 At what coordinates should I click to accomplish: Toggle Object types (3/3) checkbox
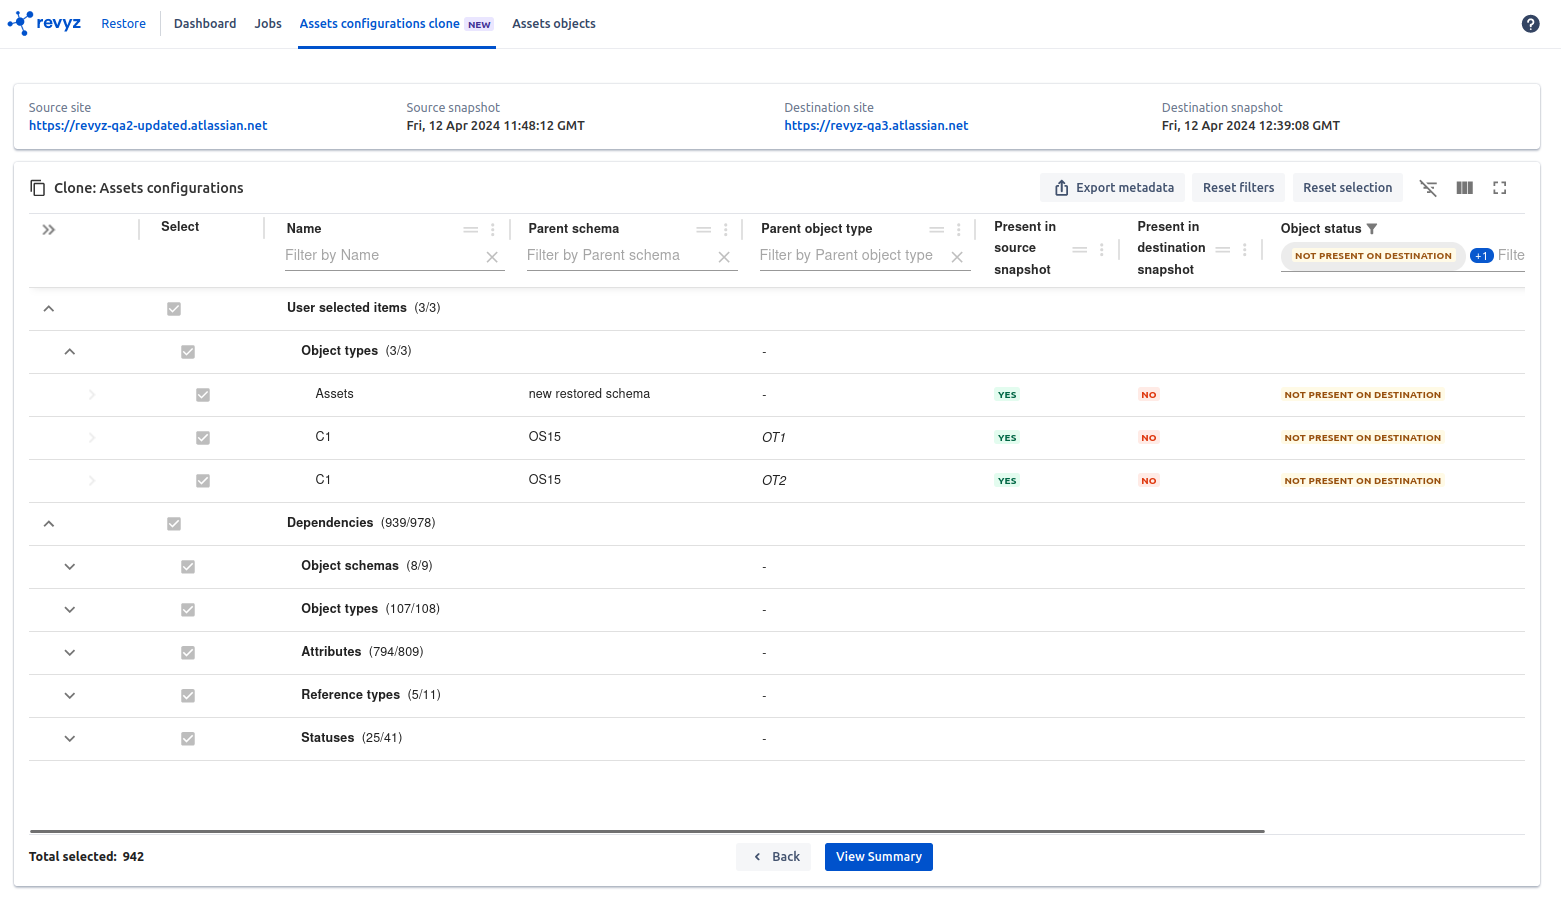(188, 352)
